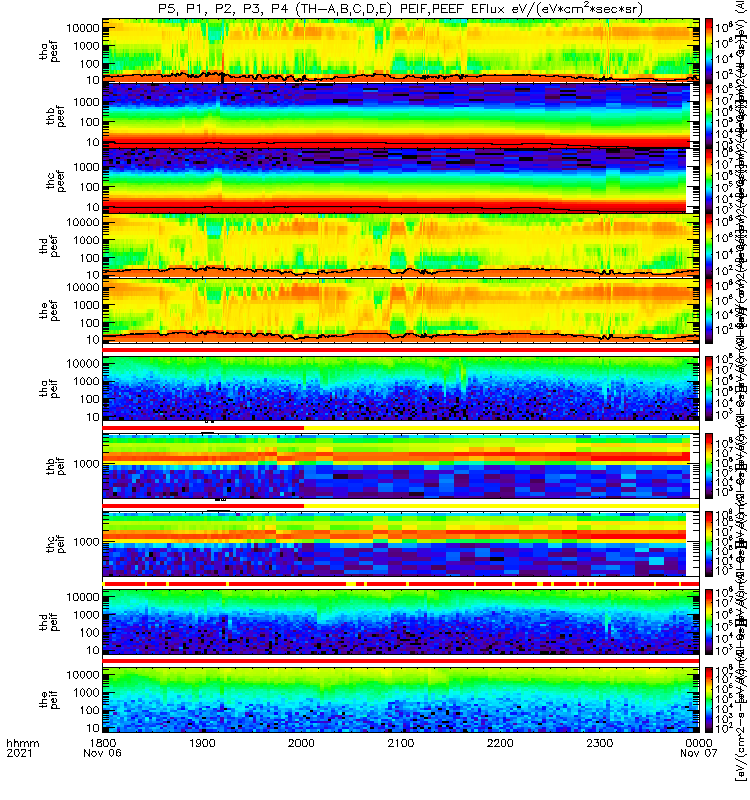Select the 'thc peif' panel label
The image size is (750, 800).
pos(55,544)
